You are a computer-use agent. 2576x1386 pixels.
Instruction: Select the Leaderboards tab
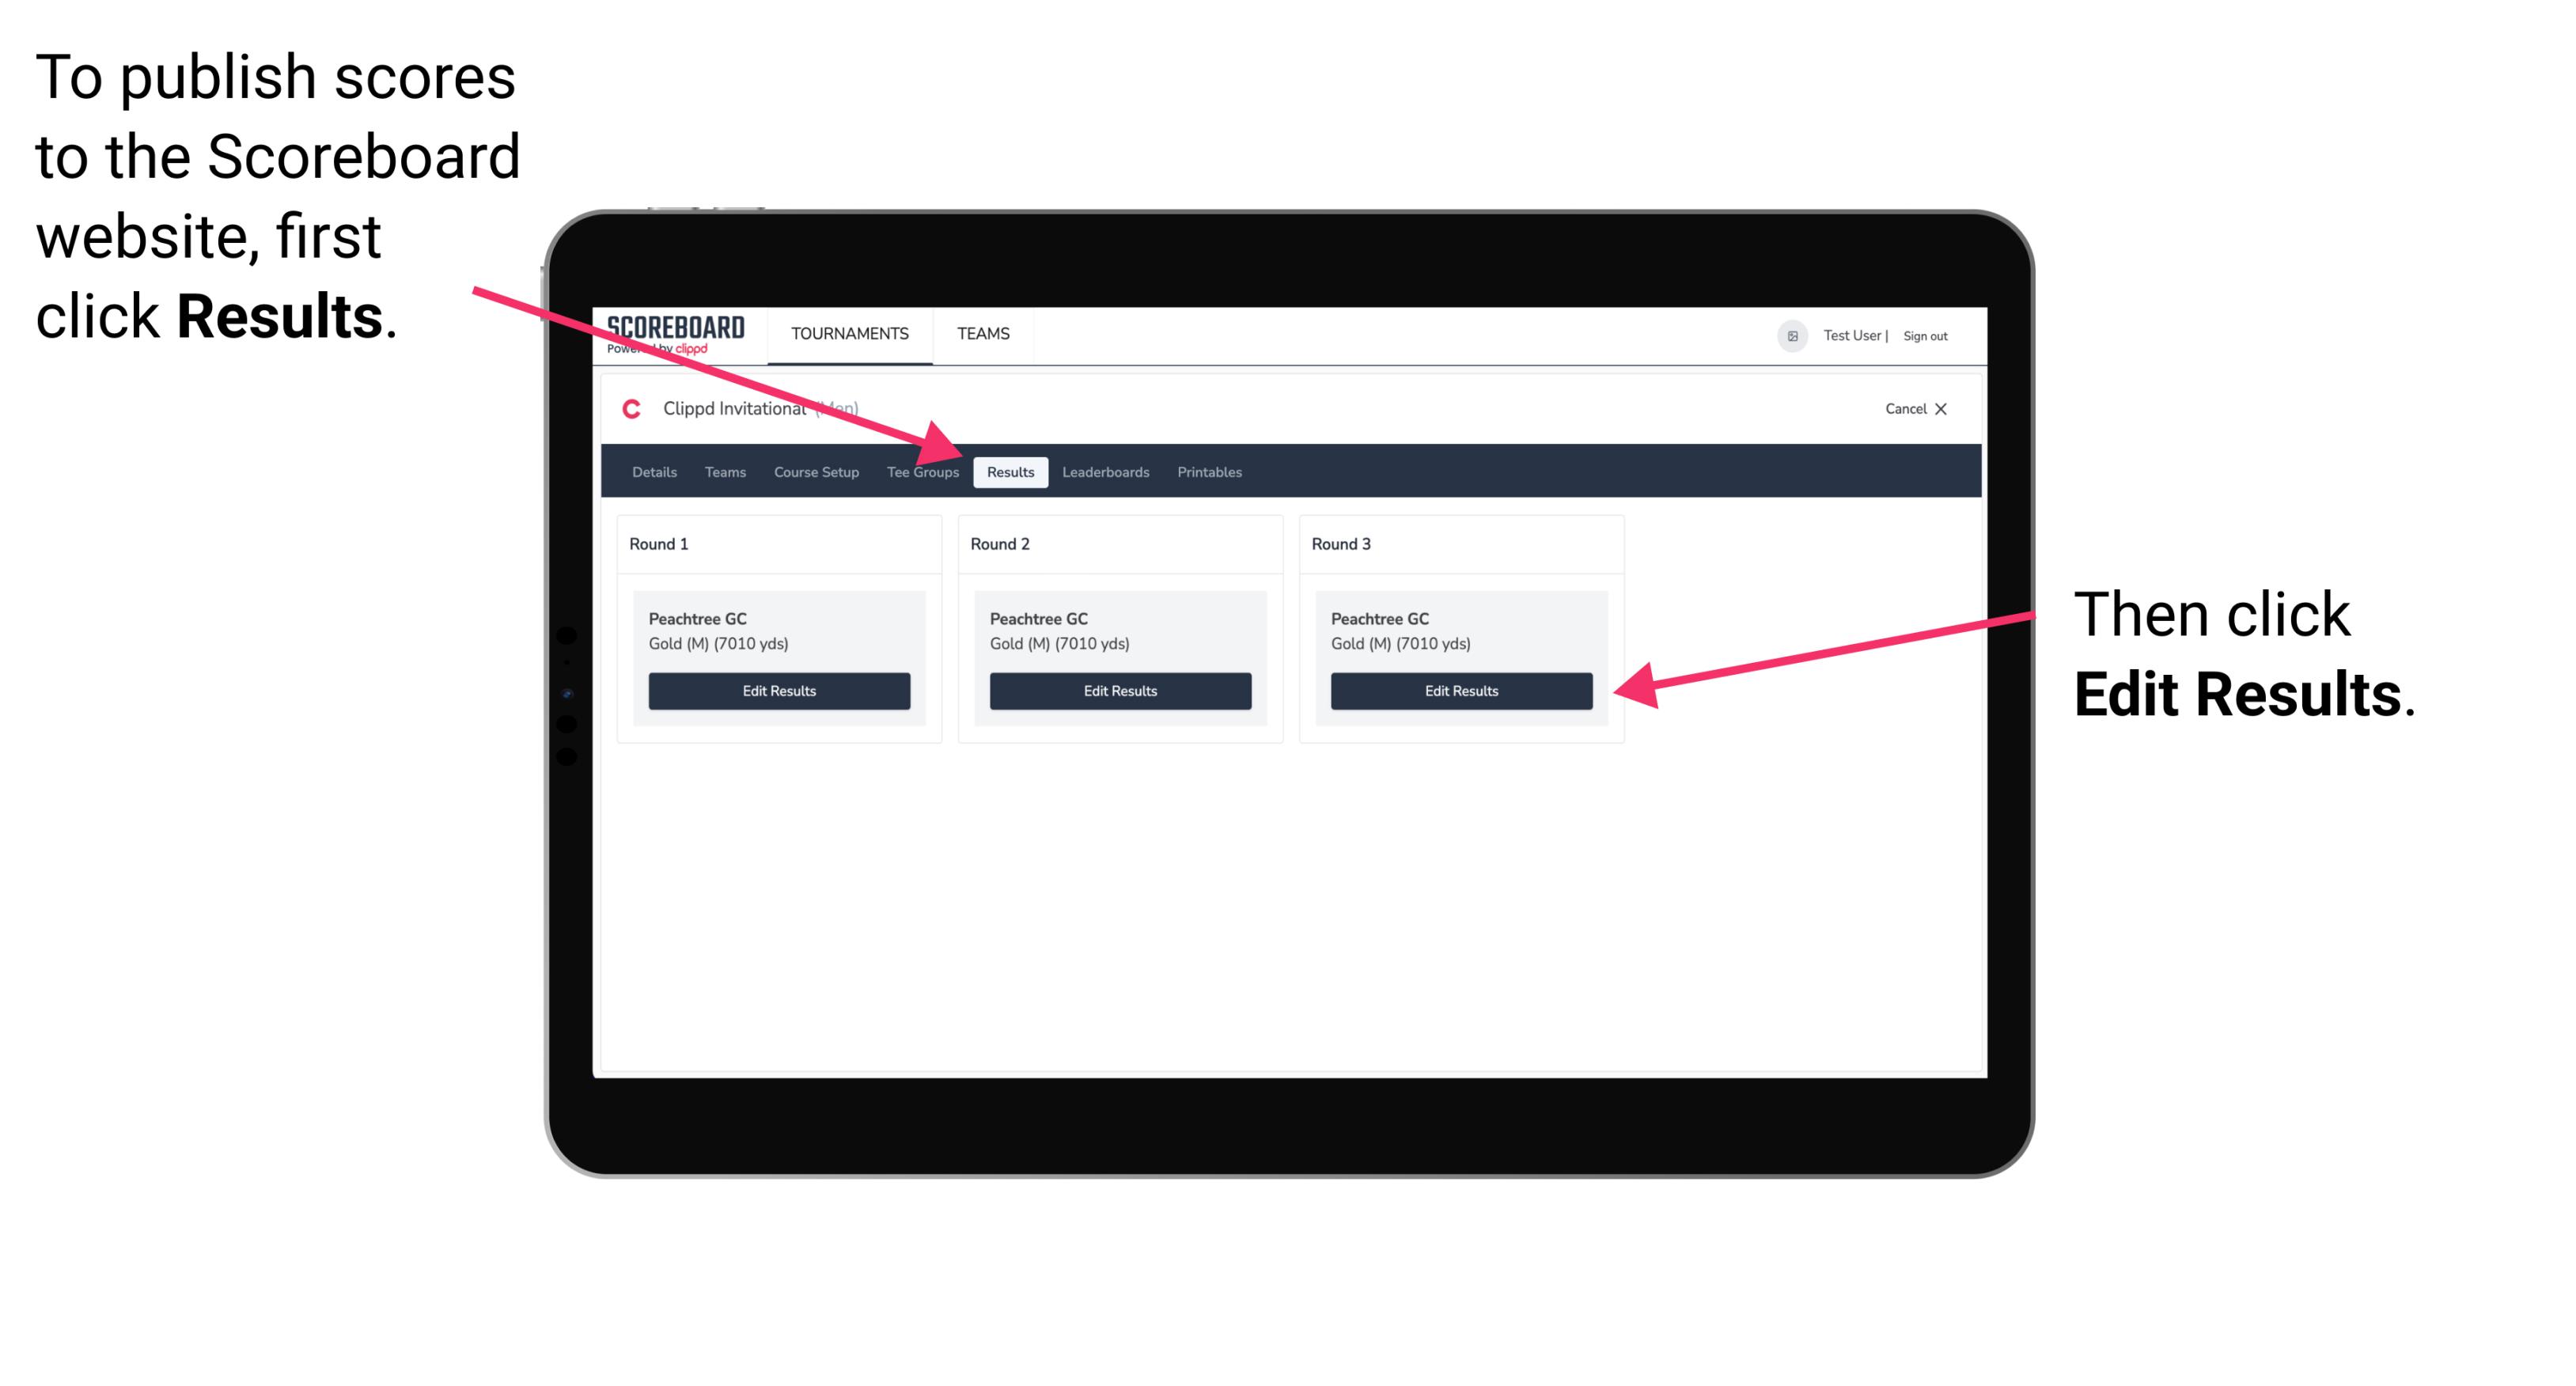(x=1106, y=473)
